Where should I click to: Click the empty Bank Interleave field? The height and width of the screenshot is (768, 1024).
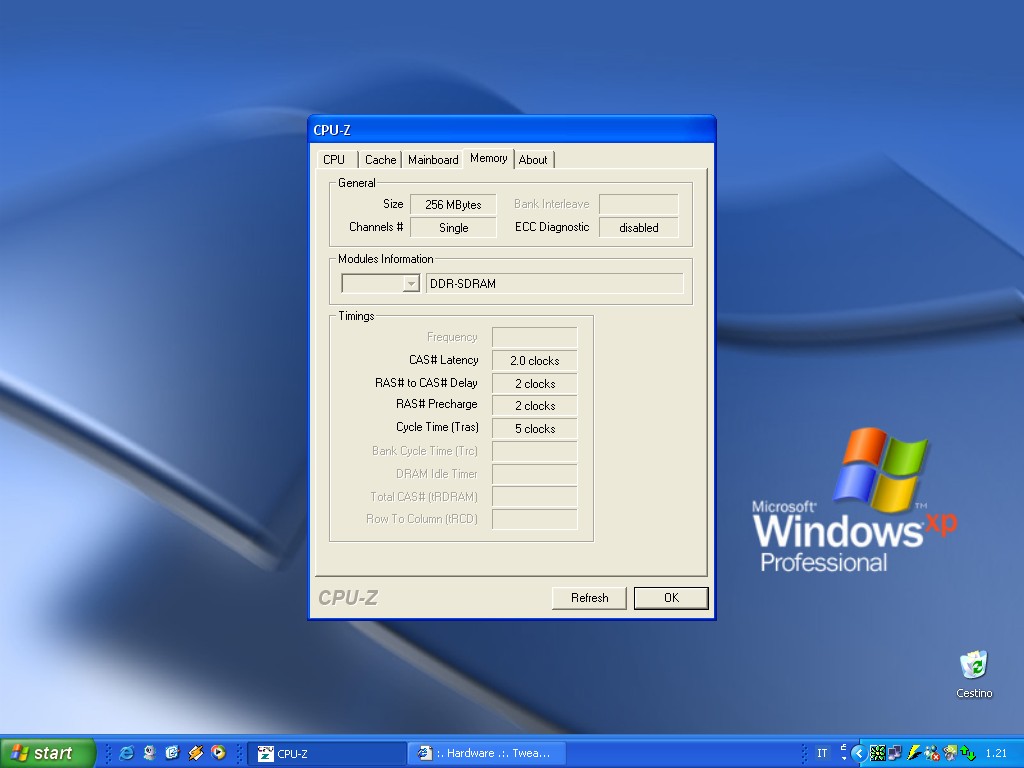[x=639, y=204]
